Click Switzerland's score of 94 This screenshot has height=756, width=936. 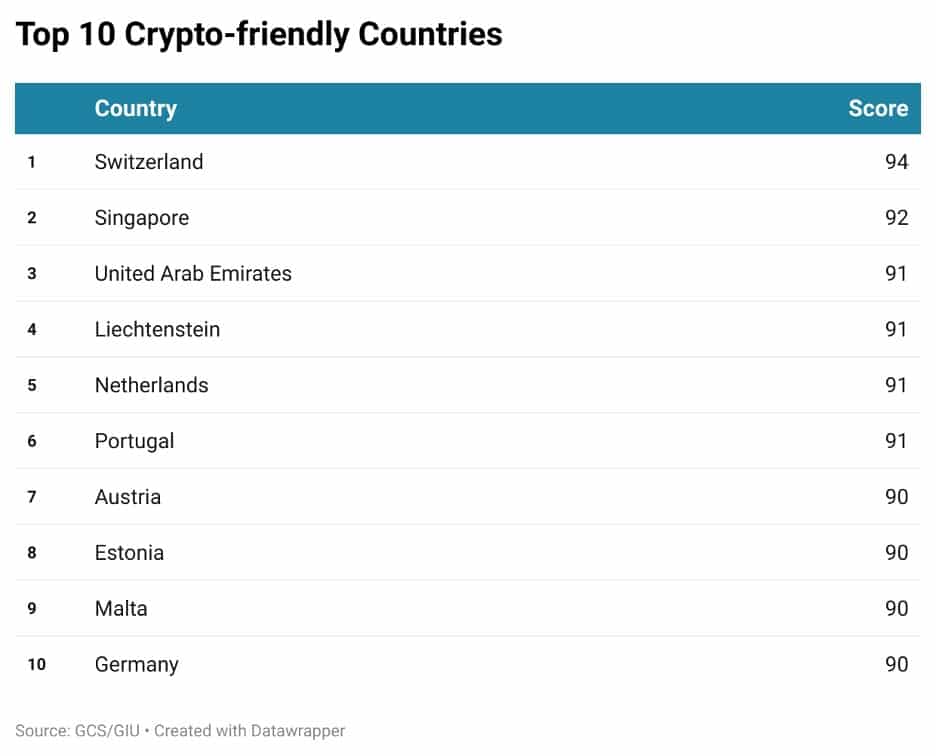click(x=896, y=162)
